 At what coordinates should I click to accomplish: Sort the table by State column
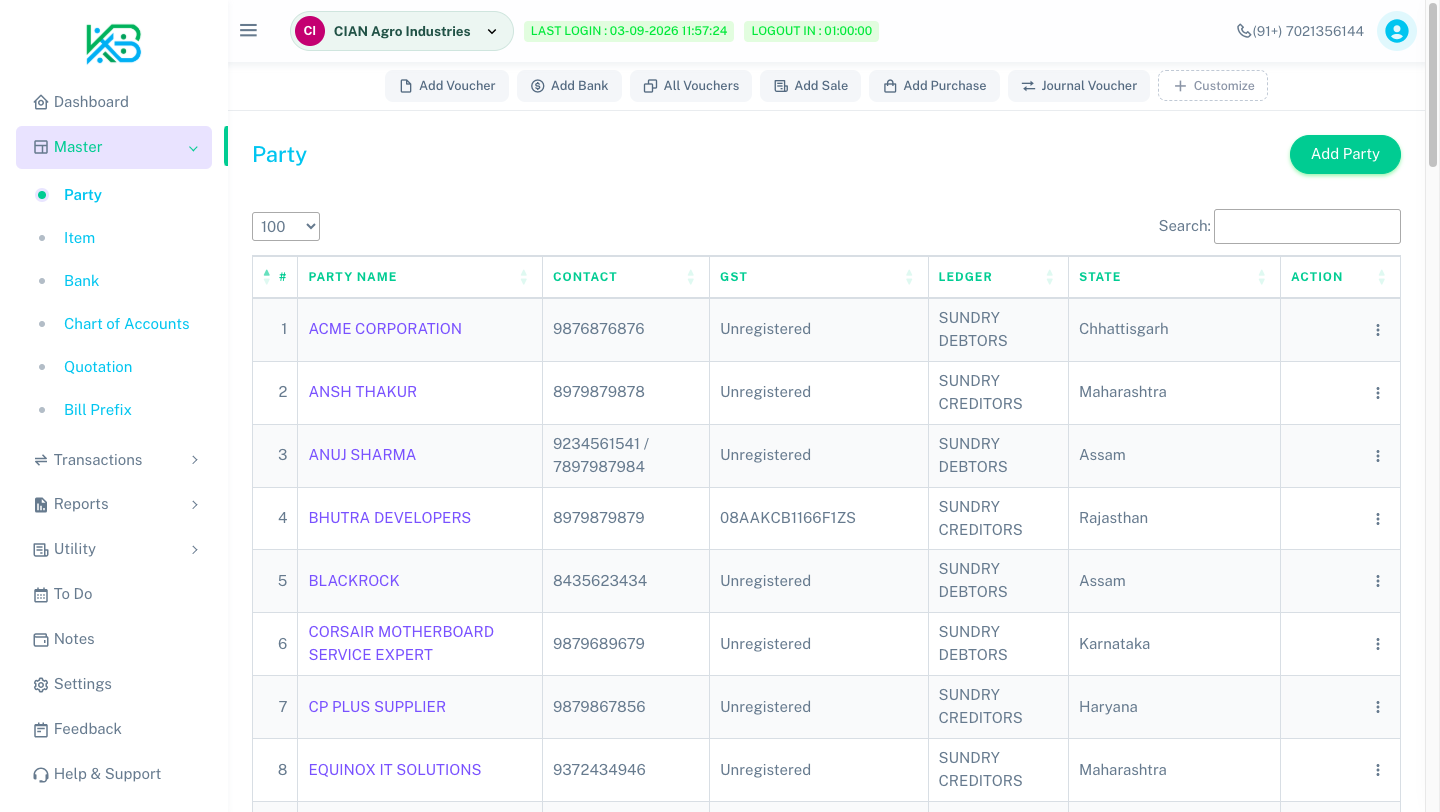pyautogui.click(x=1174, y=277)
